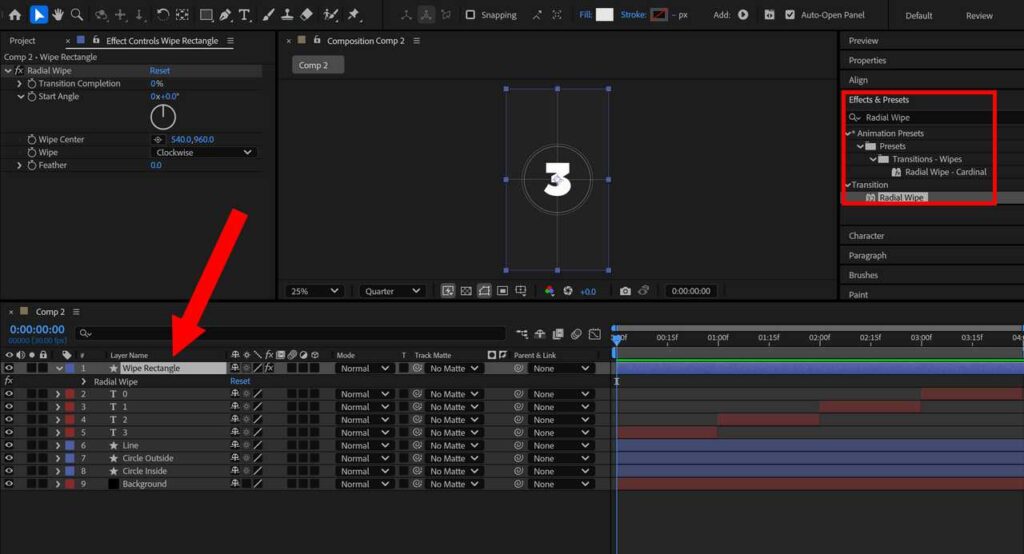Hide the Circle Outside layer eye
This screenshot has width=1024, height=554.
click(x=8, y=458)
